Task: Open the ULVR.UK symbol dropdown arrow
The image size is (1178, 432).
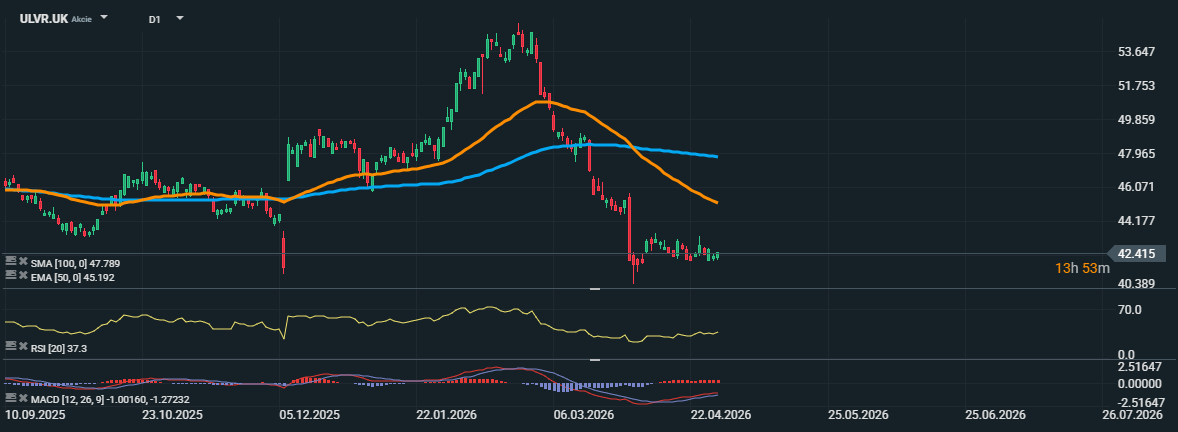Action: click(x=106, y=19)
